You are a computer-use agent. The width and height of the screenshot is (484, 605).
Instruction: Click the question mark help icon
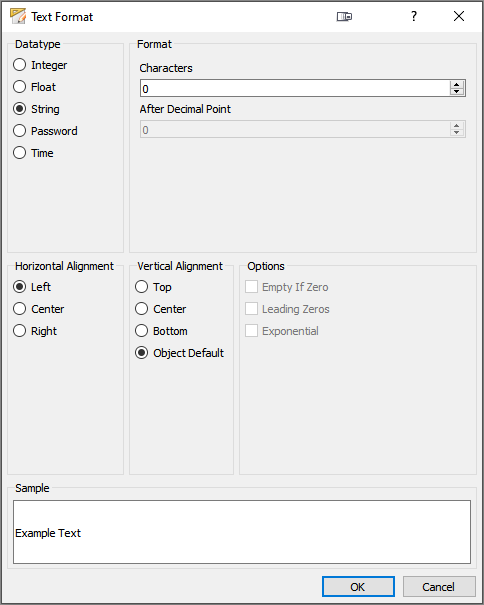(414, 16)
